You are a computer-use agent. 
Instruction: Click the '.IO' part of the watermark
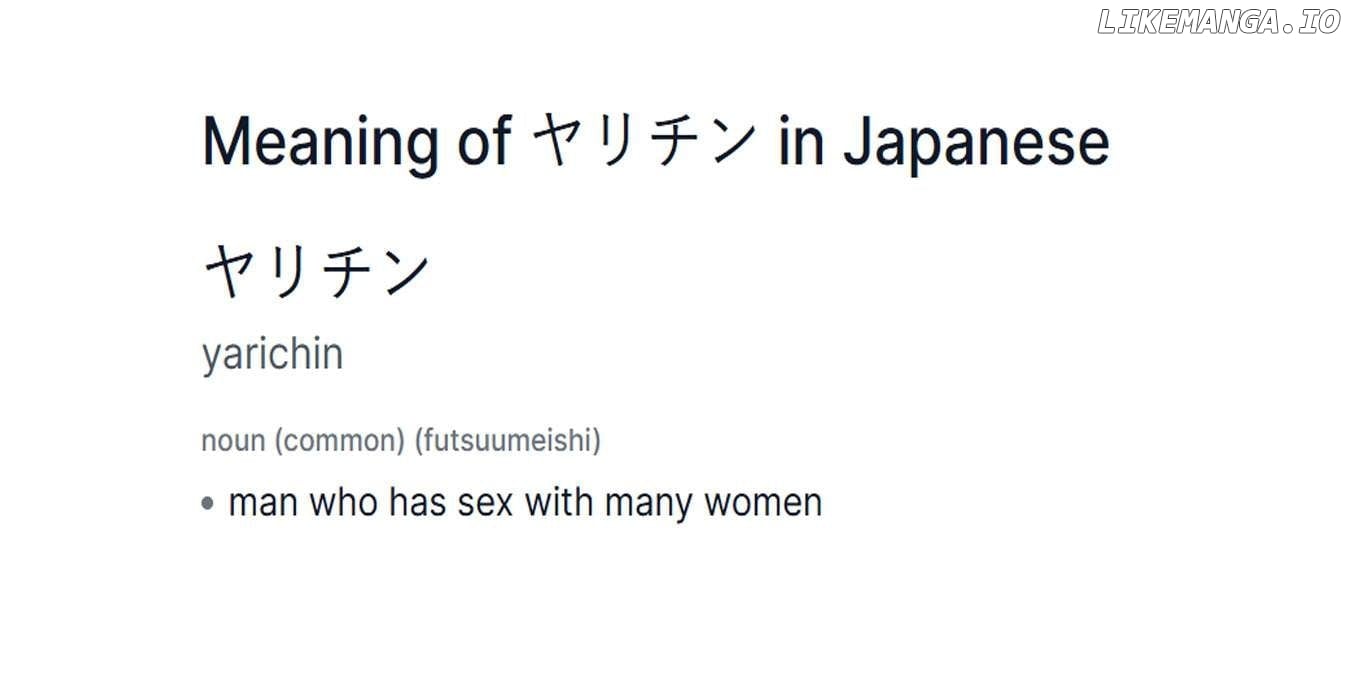pos(1311,22)
